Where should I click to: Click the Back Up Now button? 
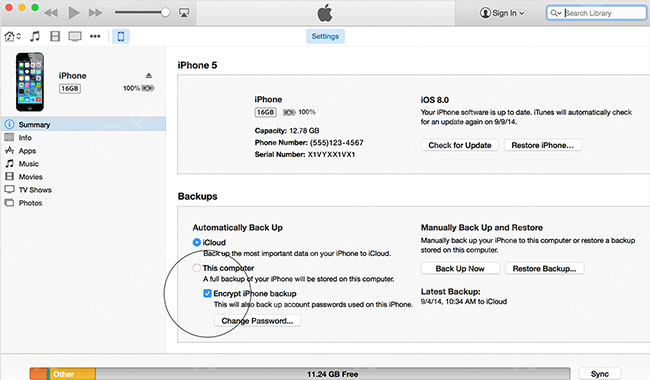click(460, 269)
